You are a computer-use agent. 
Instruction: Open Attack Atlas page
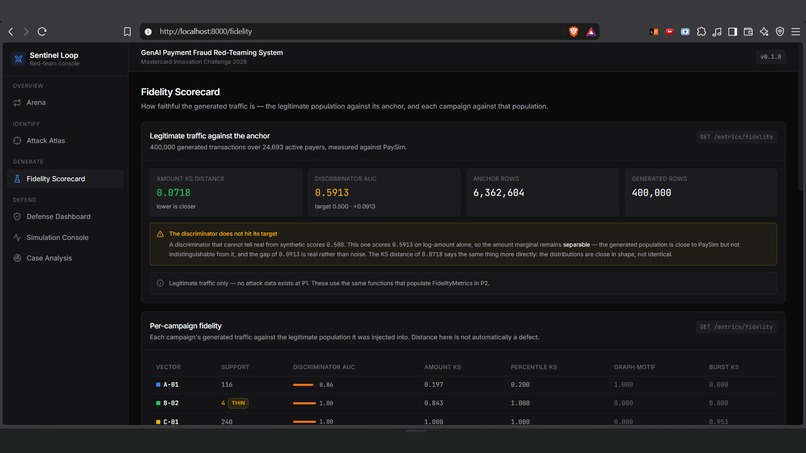65,140
